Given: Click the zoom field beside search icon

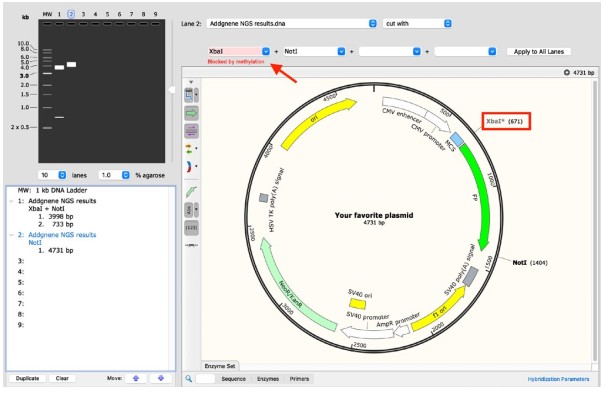Looking at the screenshot, I should click(205, 379).
